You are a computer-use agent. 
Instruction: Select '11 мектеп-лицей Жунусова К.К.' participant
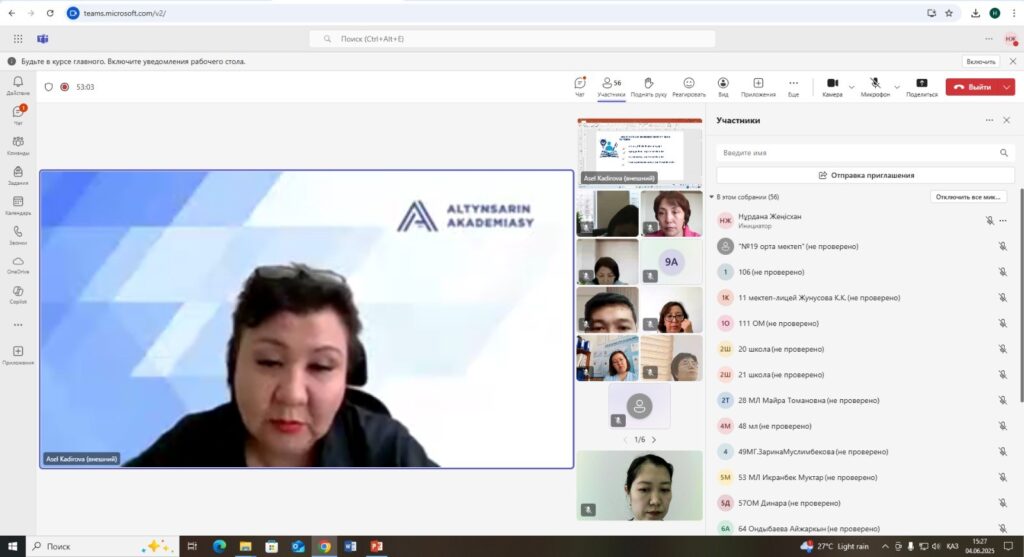[865, 298]
